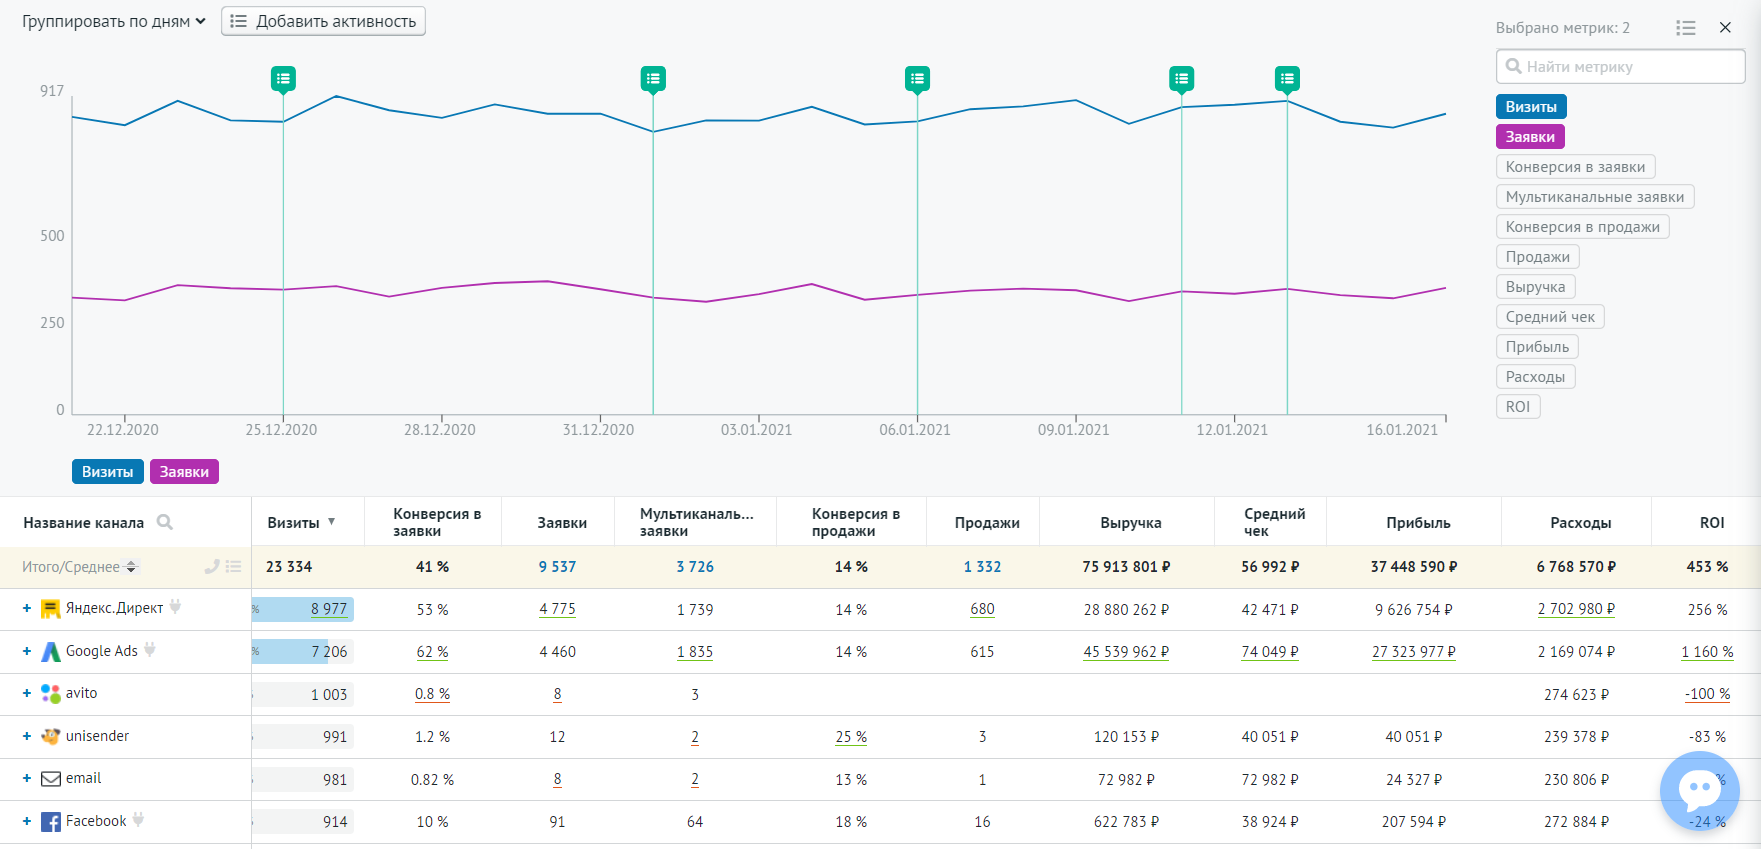The width and height of the screenshot is (1761, 849).
Task: Click the 7 206 visits bar for Google Ads
Action: [x=303, y=652]
